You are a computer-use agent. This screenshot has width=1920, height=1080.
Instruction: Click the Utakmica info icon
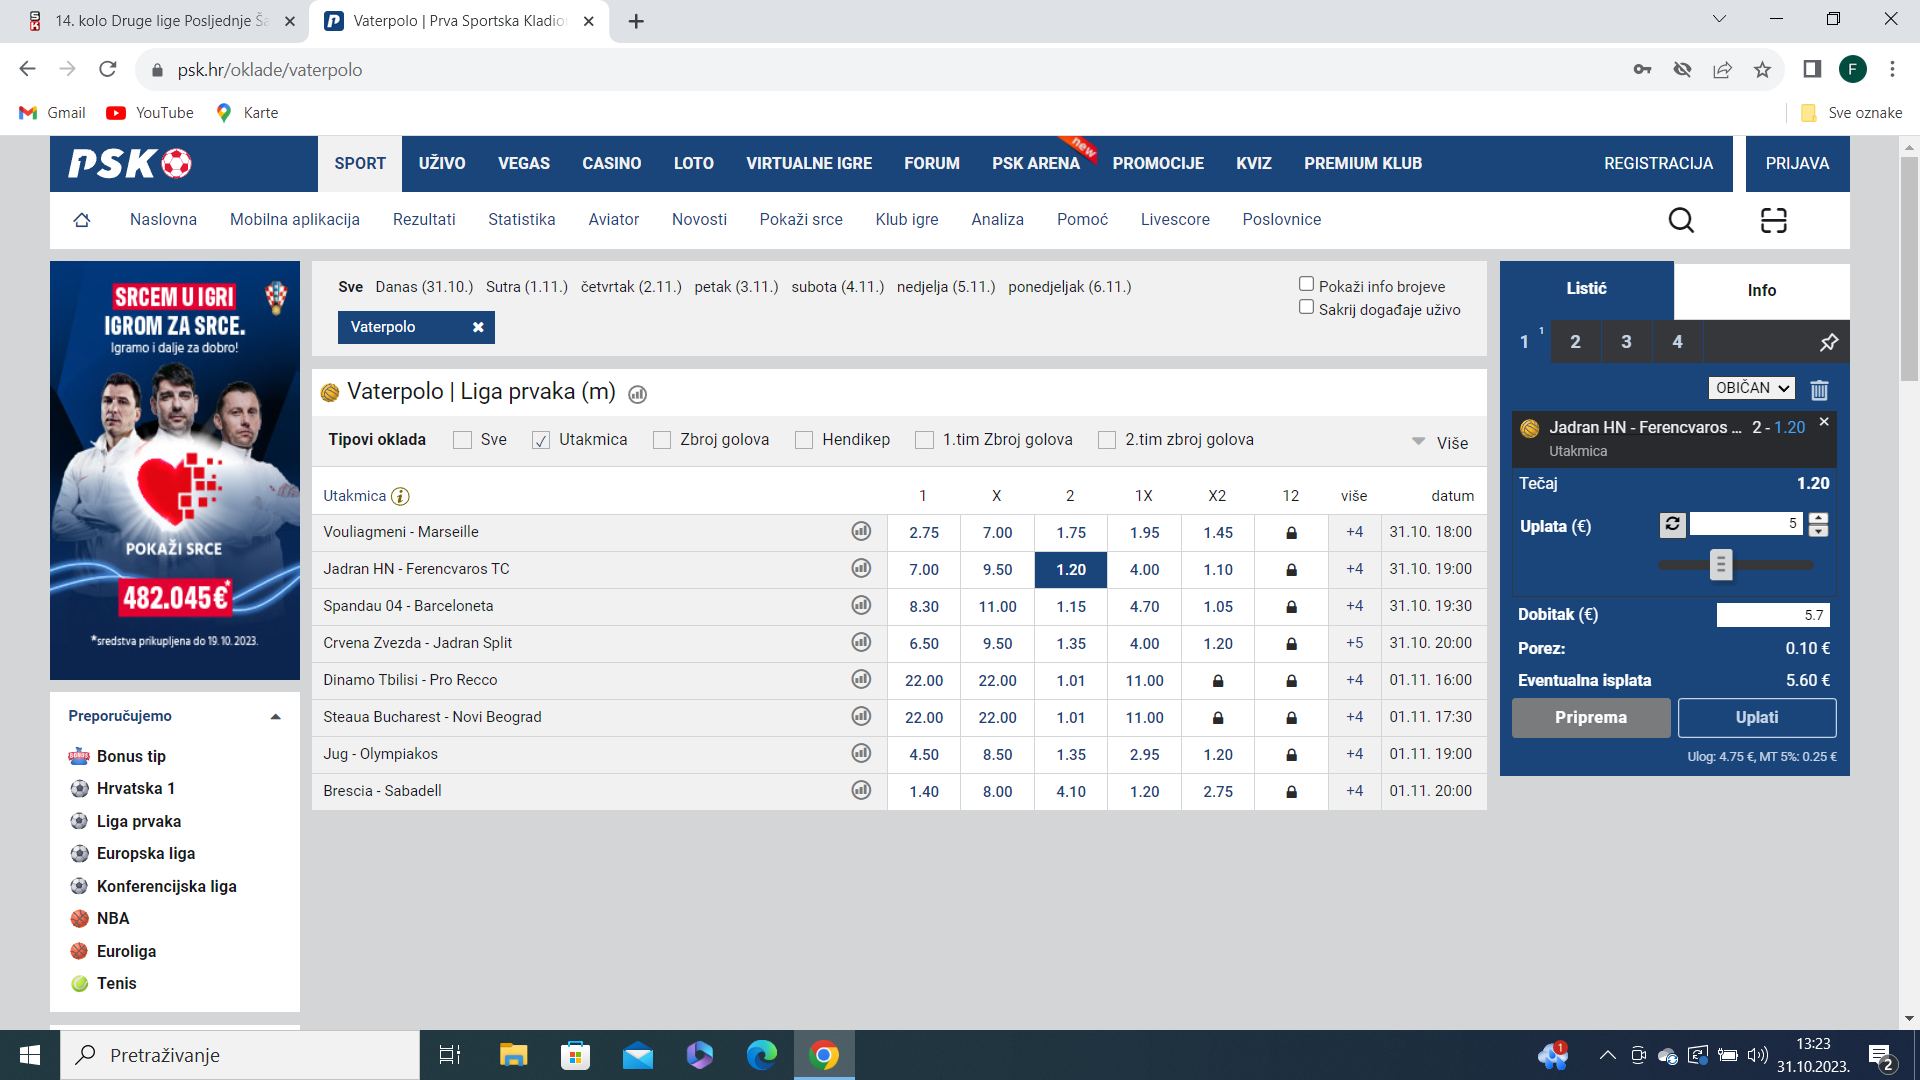[x=400, y=496]
